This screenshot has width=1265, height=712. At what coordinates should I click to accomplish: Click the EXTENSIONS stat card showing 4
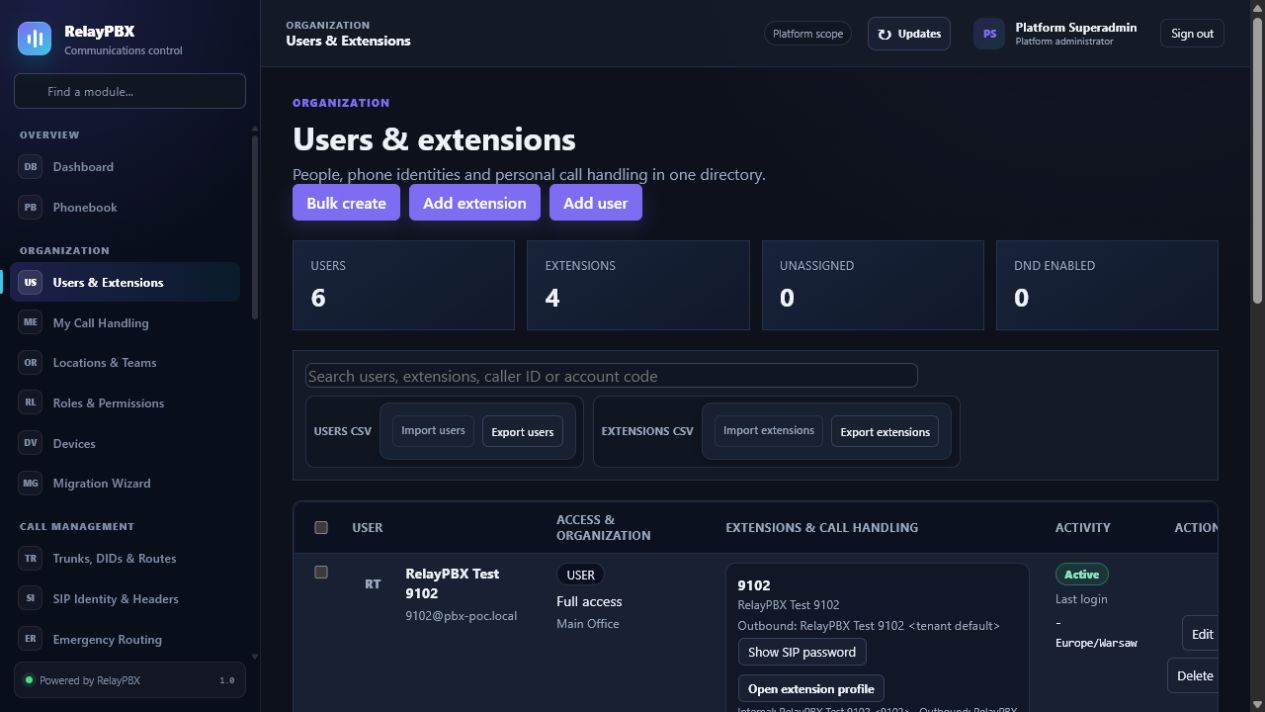(x=638, y=285)
